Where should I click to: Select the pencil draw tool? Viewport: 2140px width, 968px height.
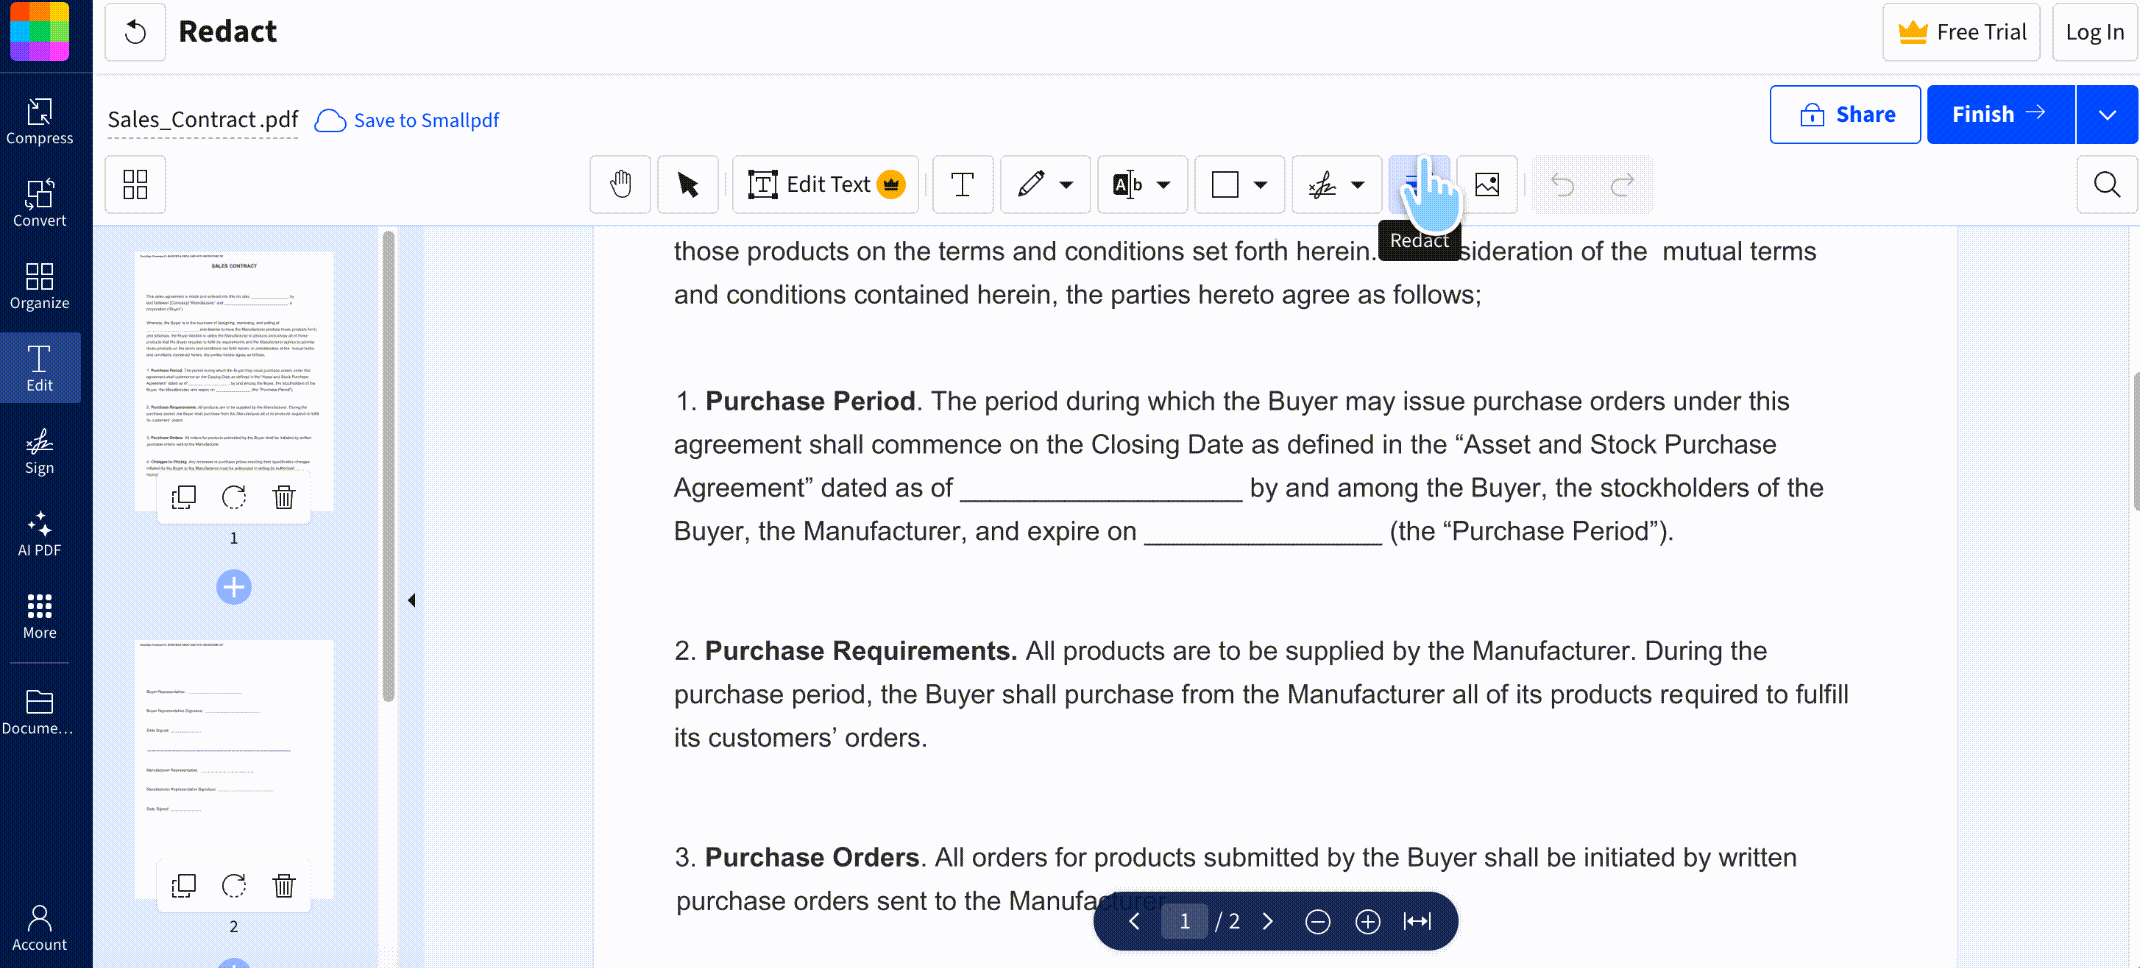click(x=1031, y=184)
